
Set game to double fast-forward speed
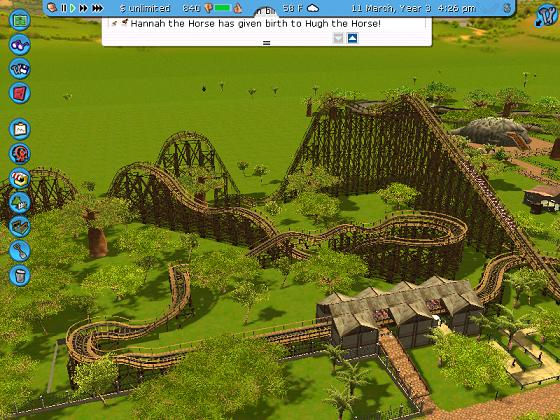(x=84, y=8)
